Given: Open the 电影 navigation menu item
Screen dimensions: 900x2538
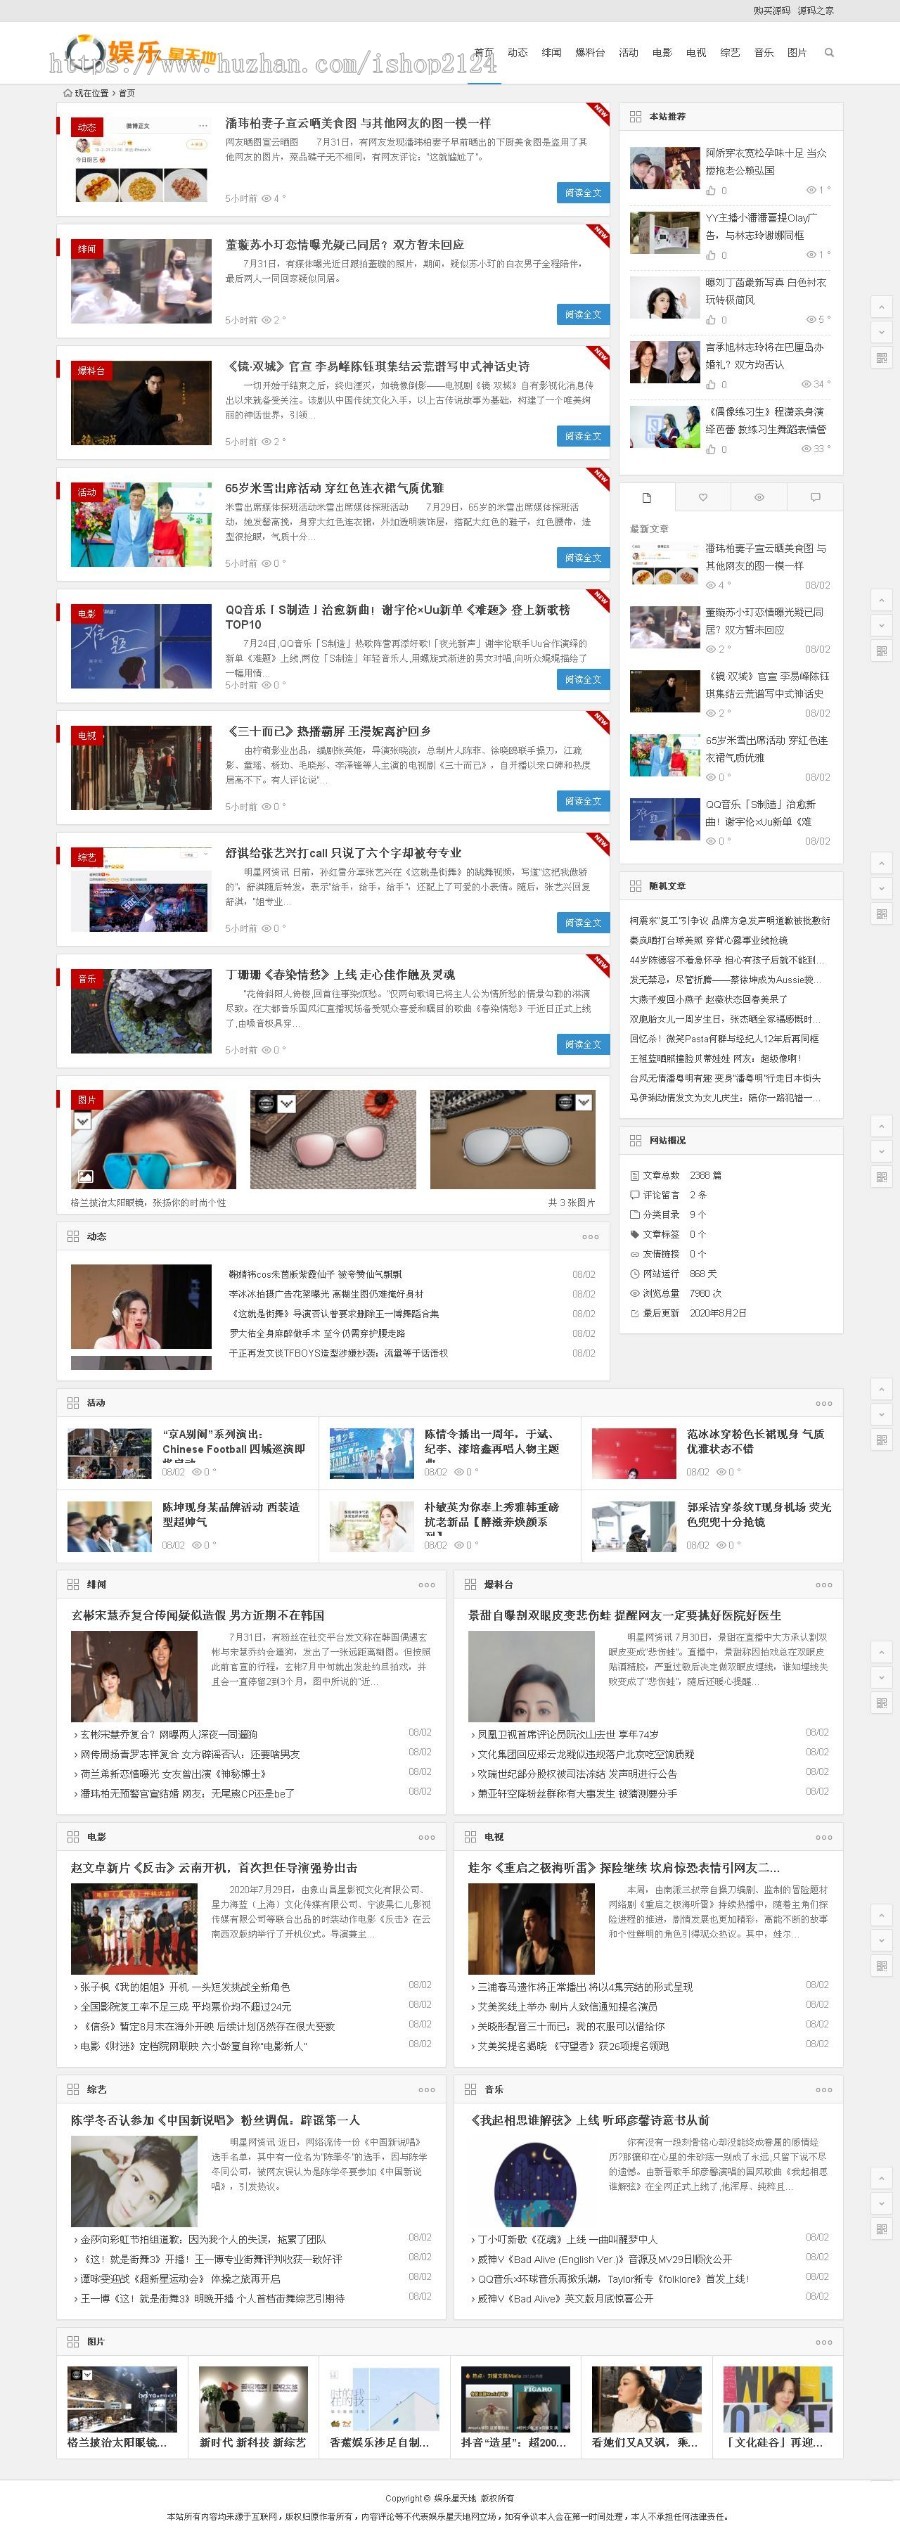Looking at the screenshot, I should point(662,53).
